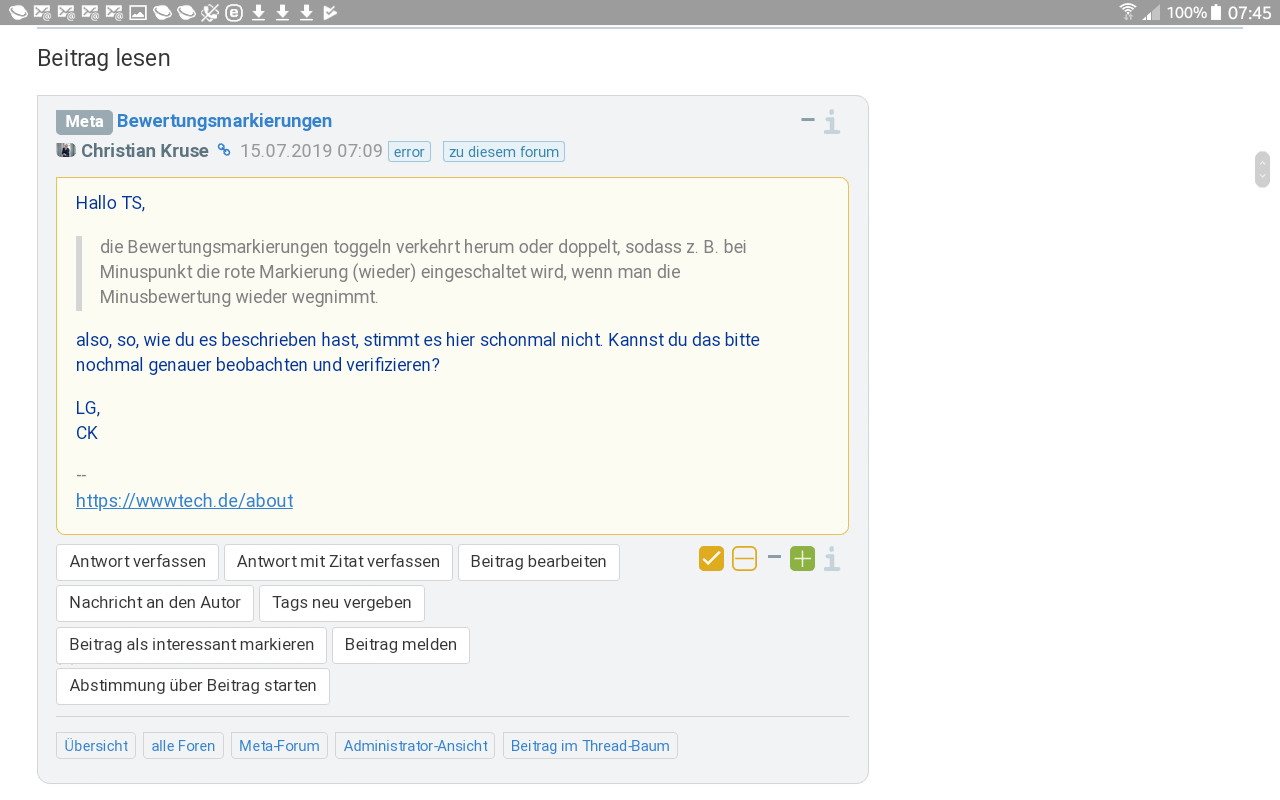Go to Übersicht navigation link
The image size is (1280, 800).
96,746
